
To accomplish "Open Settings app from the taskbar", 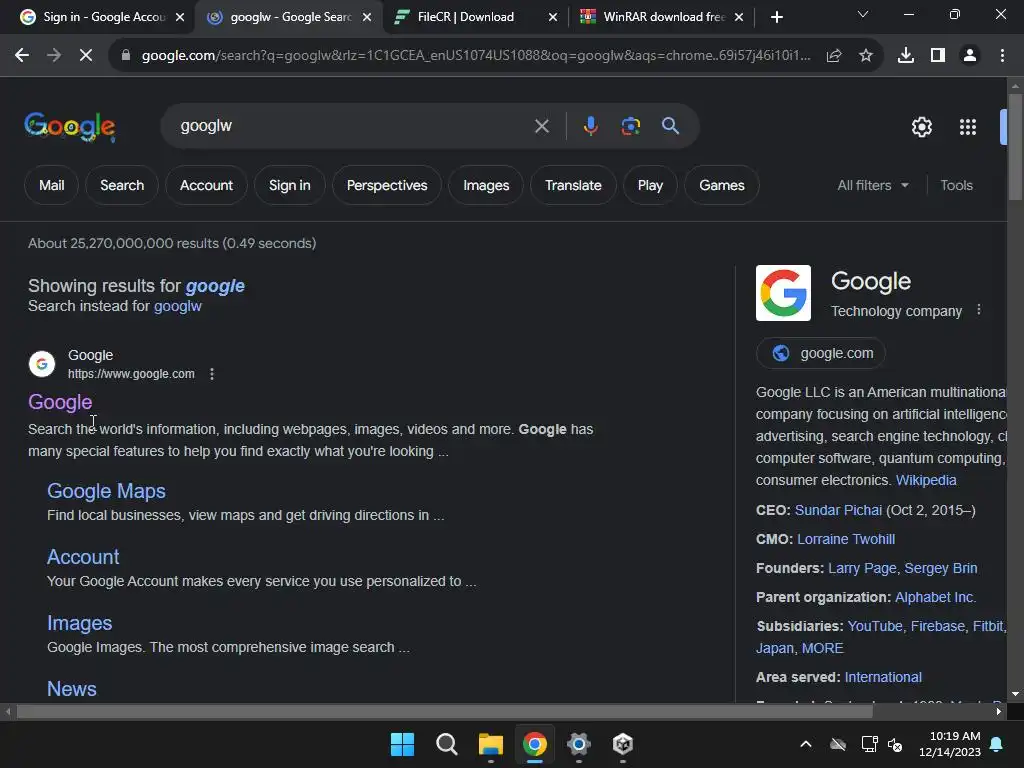I will 579,744.
